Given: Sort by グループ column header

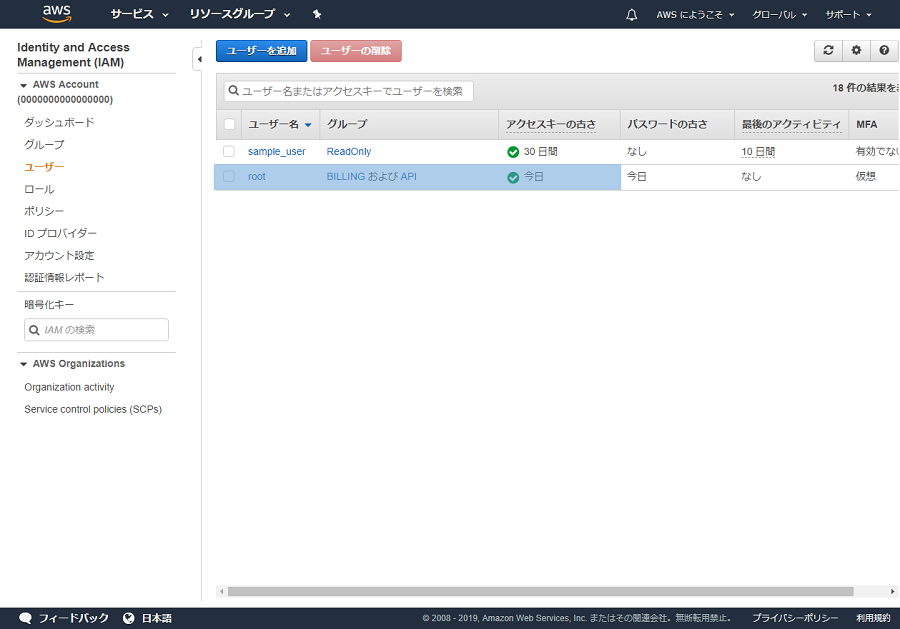Looking at the screenshot, I should pos(347,125).
